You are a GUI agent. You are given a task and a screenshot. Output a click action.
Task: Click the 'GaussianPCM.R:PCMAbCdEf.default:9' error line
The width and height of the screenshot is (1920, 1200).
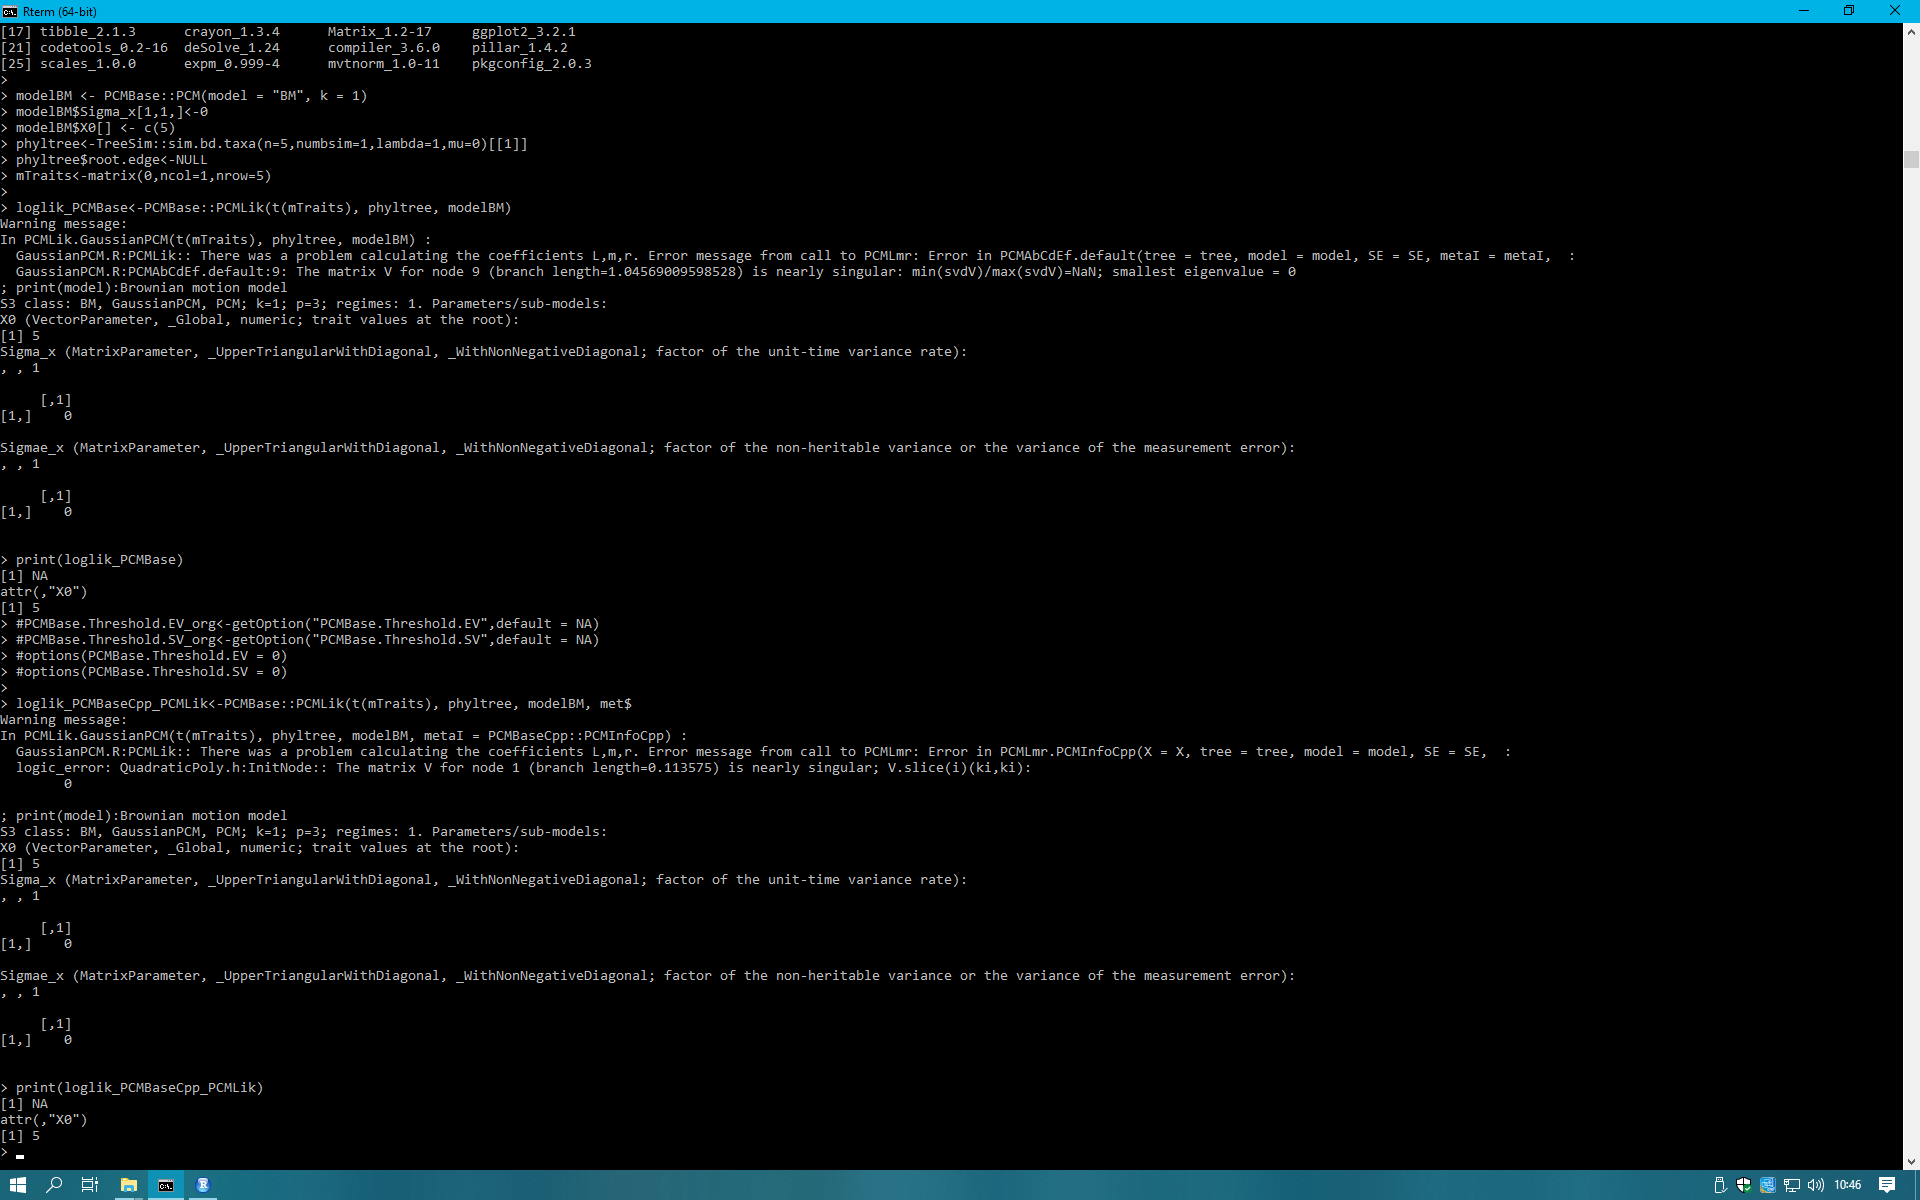pos(655,272)
